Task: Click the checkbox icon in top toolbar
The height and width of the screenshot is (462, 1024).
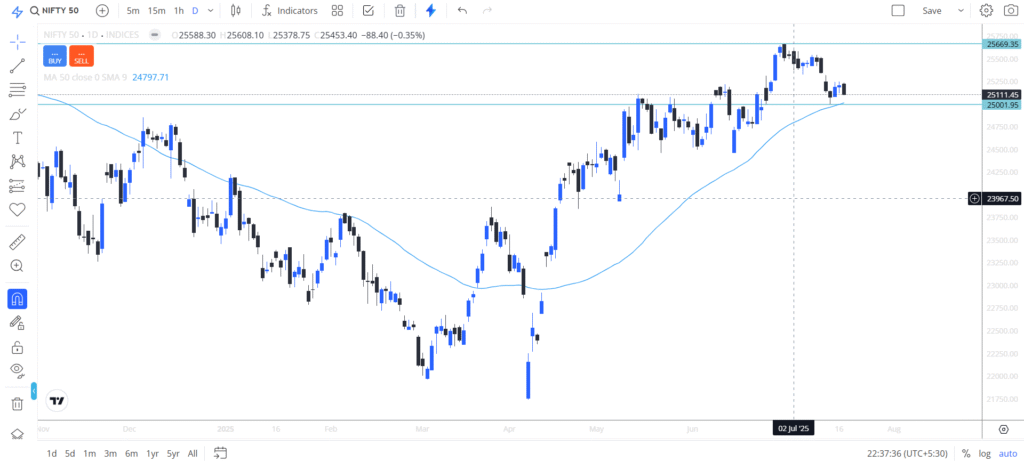Action: [368, 10]
